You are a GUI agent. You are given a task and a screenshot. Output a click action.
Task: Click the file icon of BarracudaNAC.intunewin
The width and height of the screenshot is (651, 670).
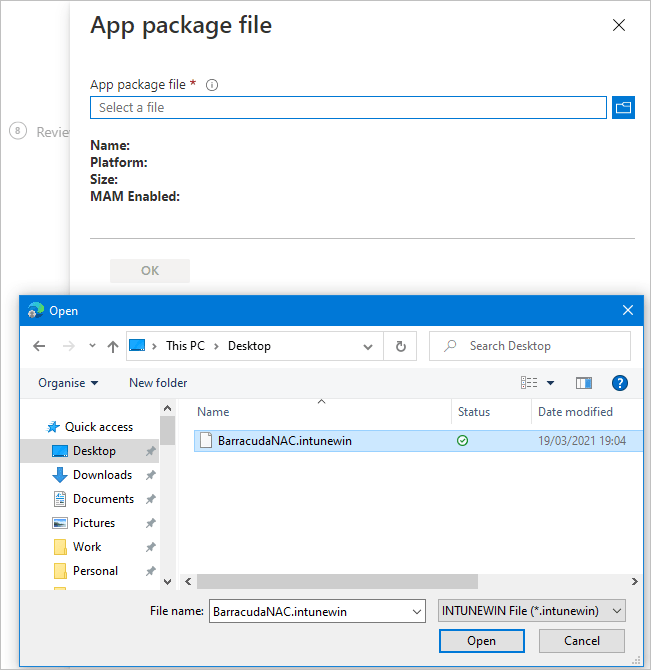click(206, 441)
